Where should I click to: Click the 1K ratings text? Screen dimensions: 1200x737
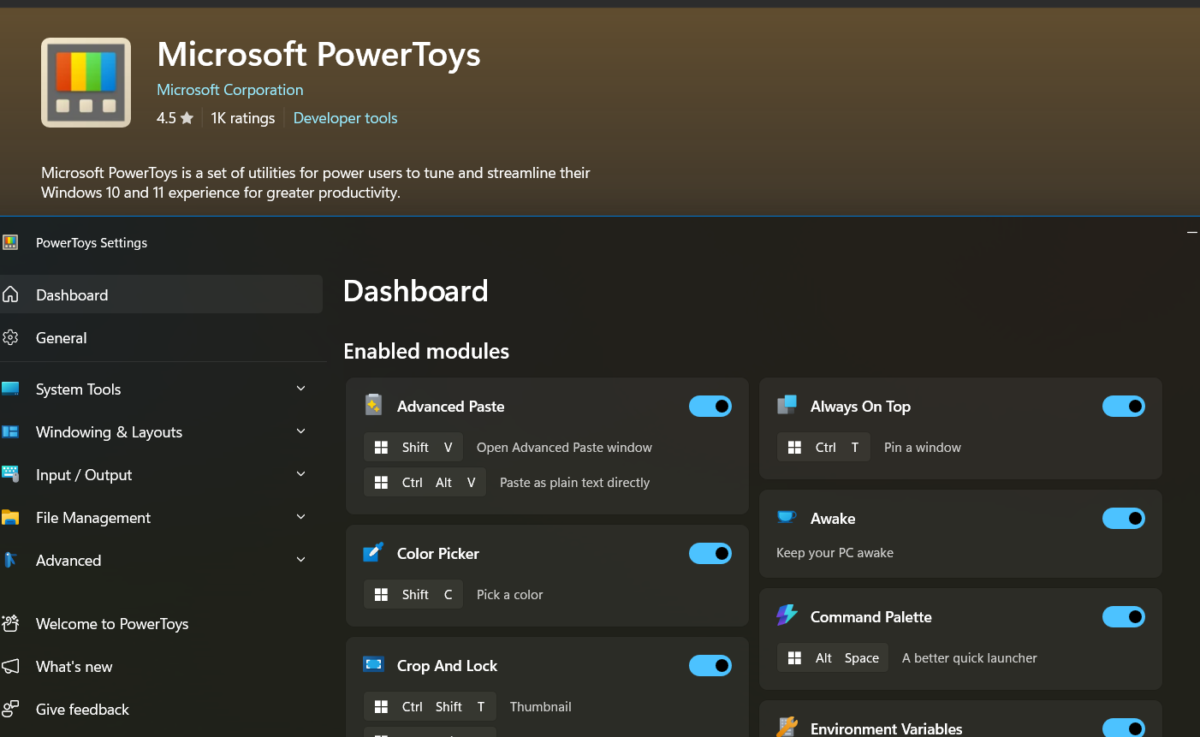243,118
